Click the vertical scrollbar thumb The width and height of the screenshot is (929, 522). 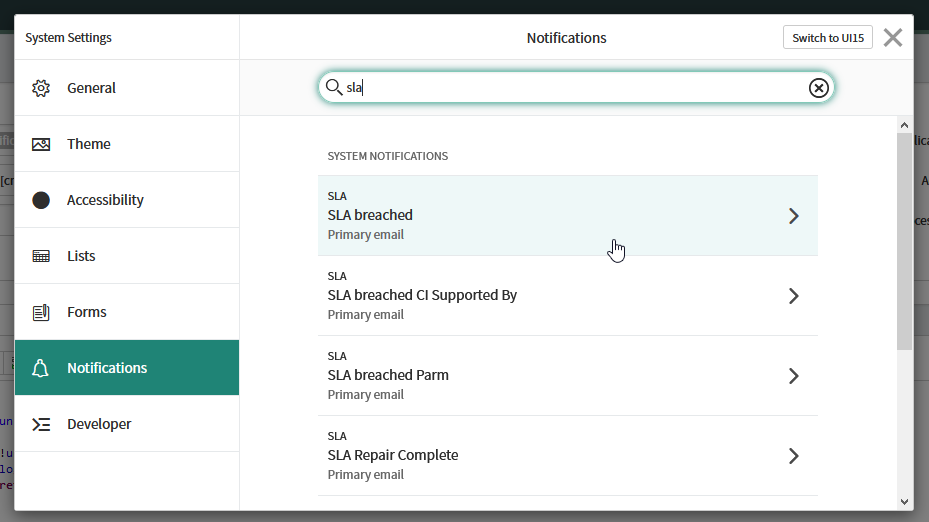coord(904,241)
